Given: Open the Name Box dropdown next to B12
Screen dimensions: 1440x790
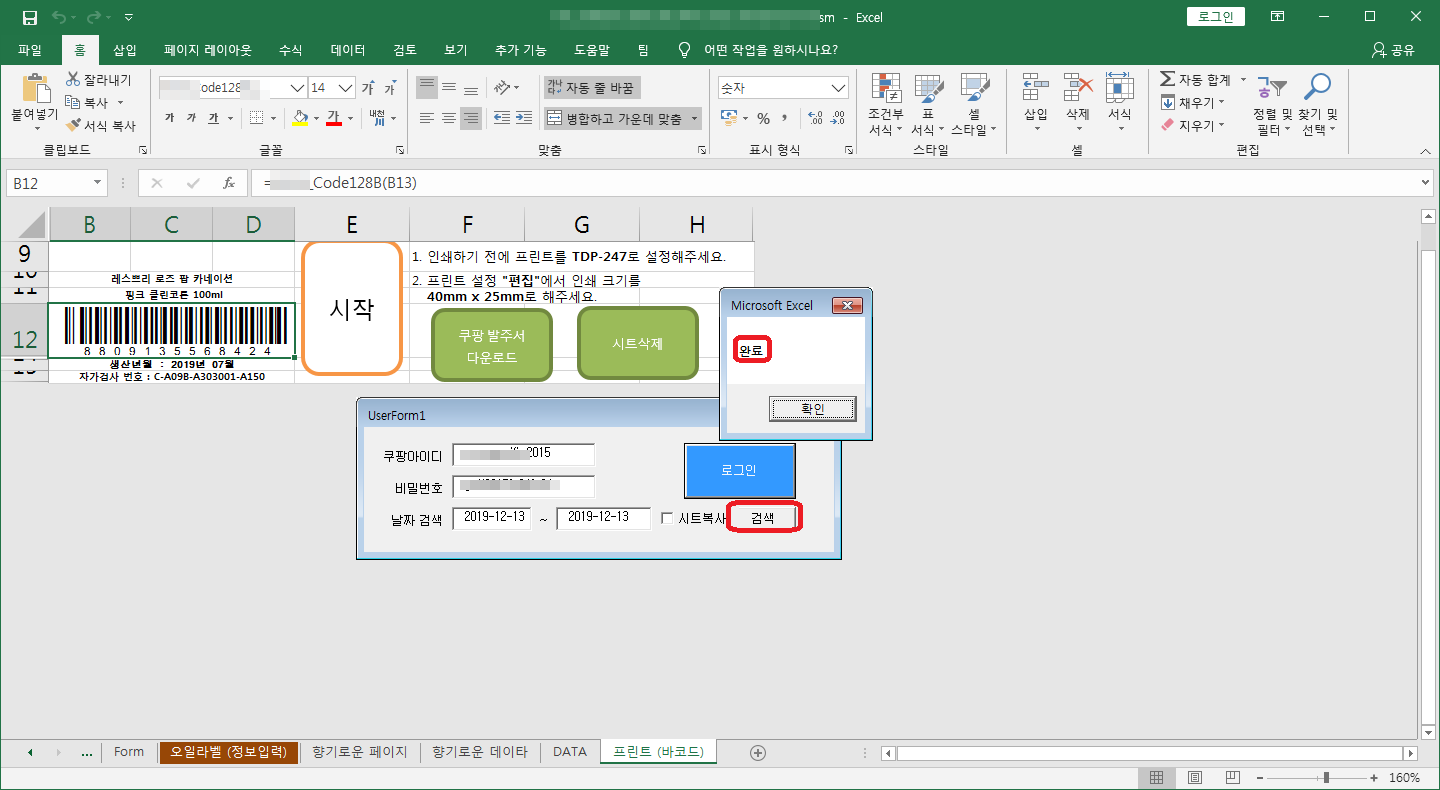Looking at the screenshot, I should 98,183.
